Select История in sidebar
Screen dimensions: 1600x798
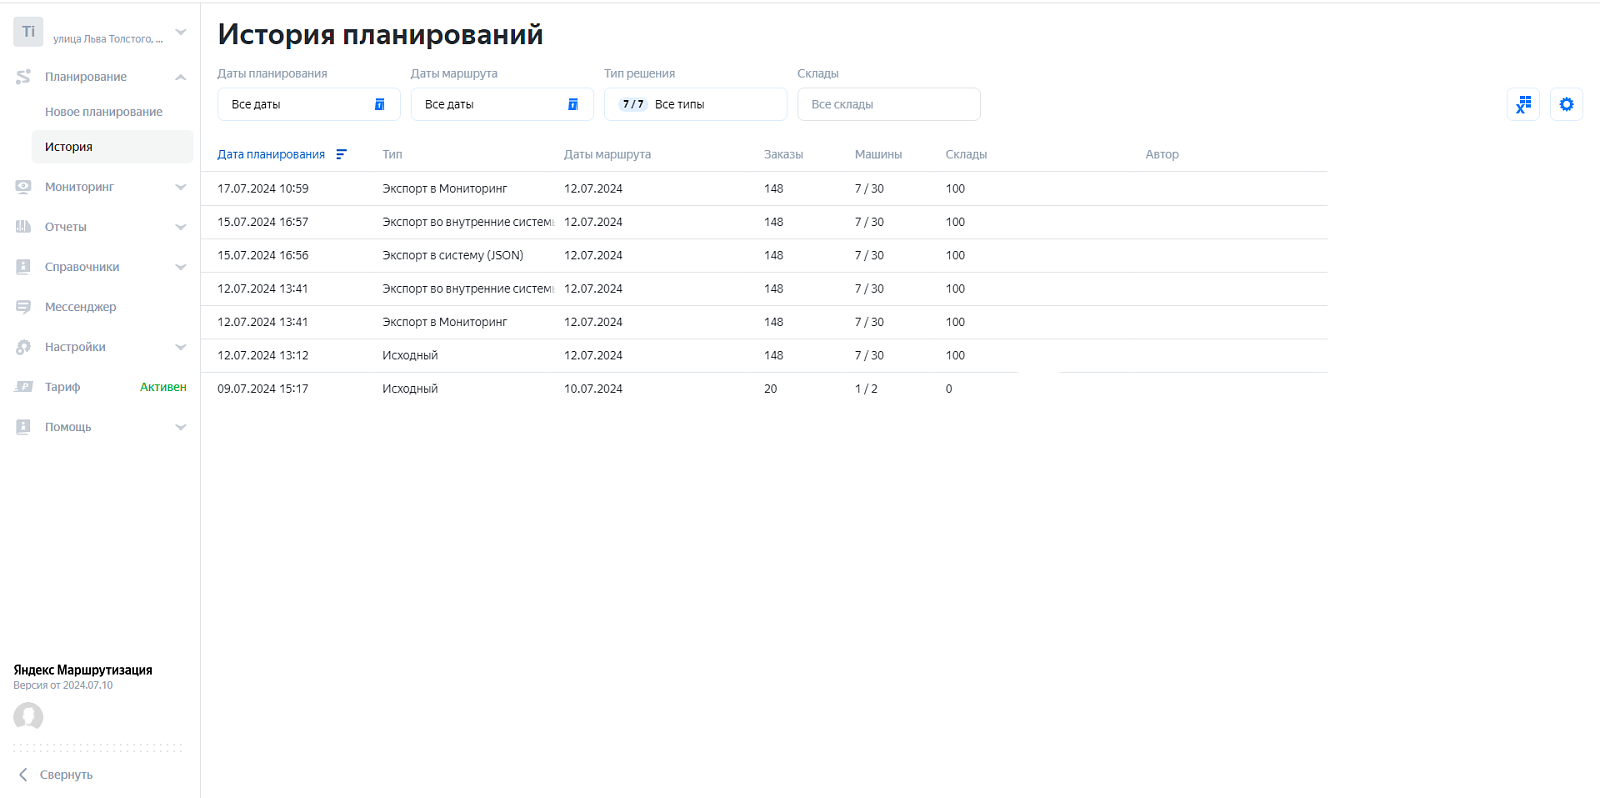[112, 147]
